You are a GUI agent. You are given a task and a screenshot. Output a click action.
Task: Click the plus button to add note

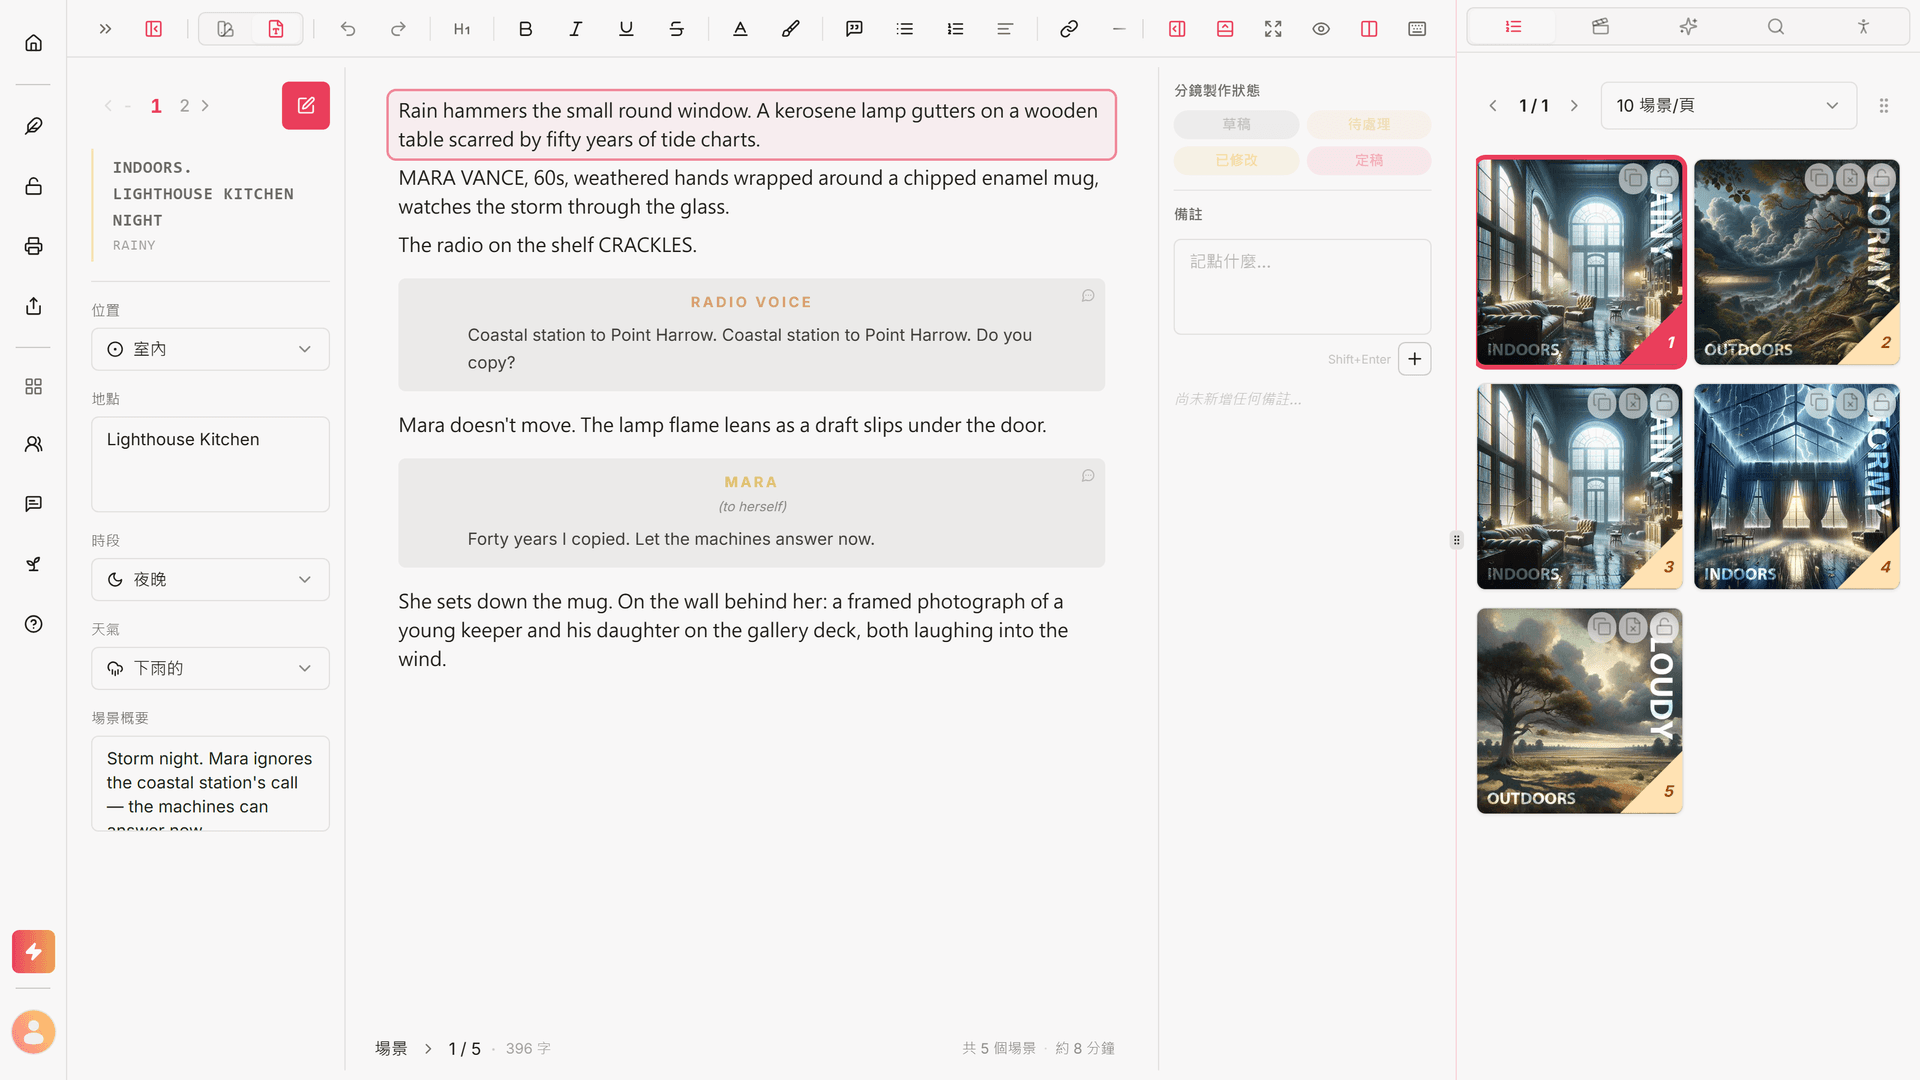click(x=1414, y=359)
